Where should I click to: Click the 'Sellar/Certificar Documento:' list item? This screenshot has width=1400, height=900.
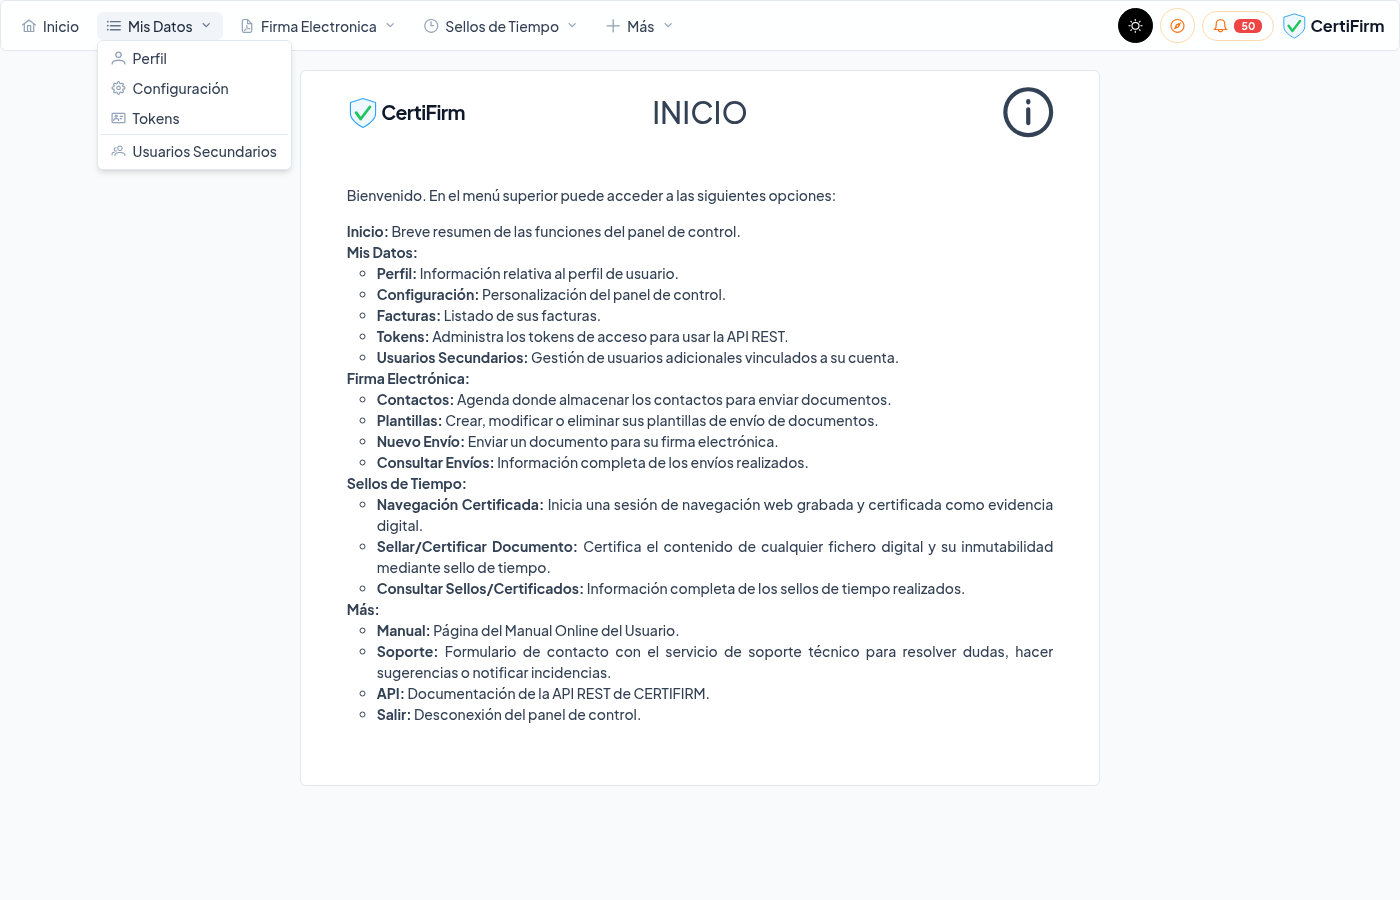point(715,557)
